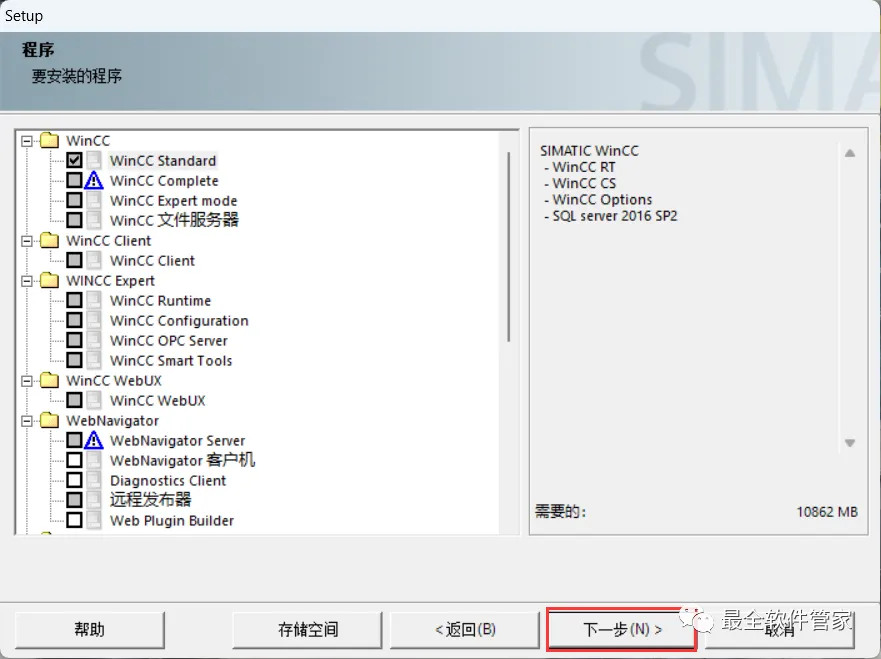Check the WebNavigator 客户机 checkbox
This screenshot has width=881, height=659.
coord(74,460)
